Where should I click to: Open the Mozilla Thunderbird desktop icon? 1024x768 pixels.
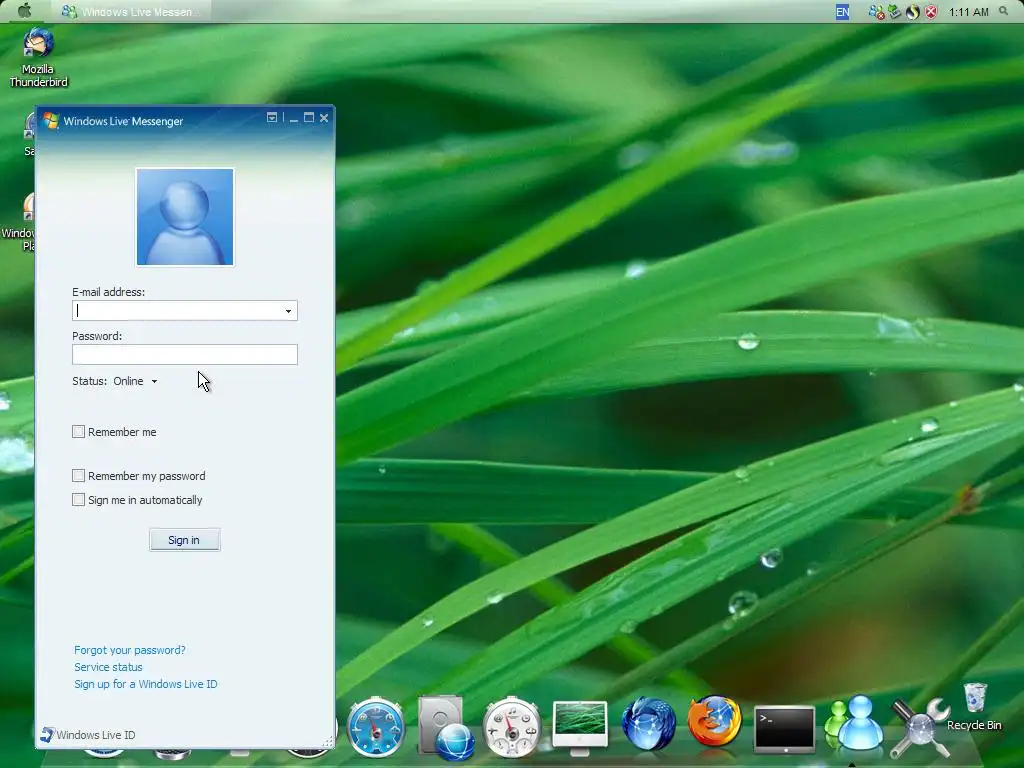click(38, 59)
